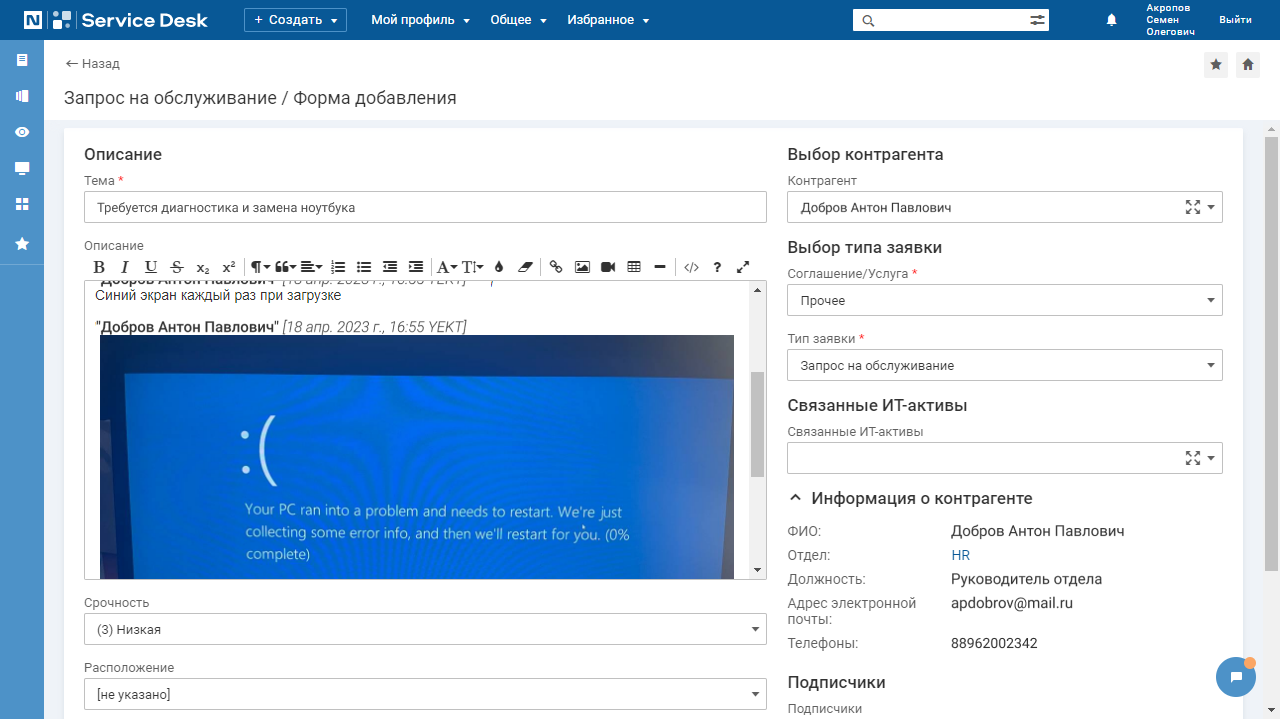Open advanced search filter settings

tap(1037, 20)
